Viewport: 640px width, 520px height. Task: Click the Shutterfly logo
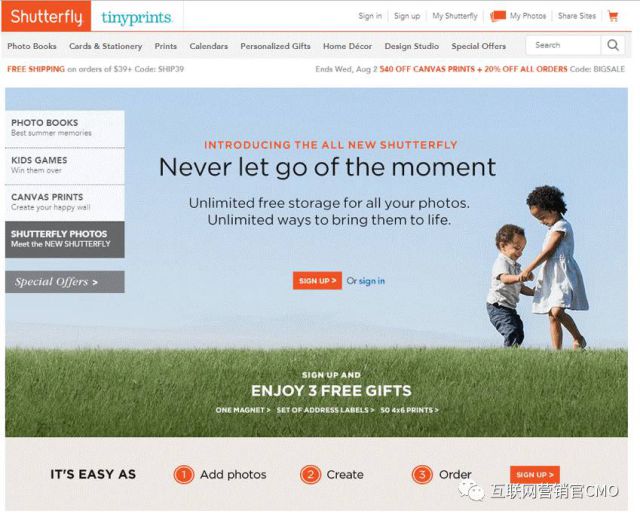point(46,16)
